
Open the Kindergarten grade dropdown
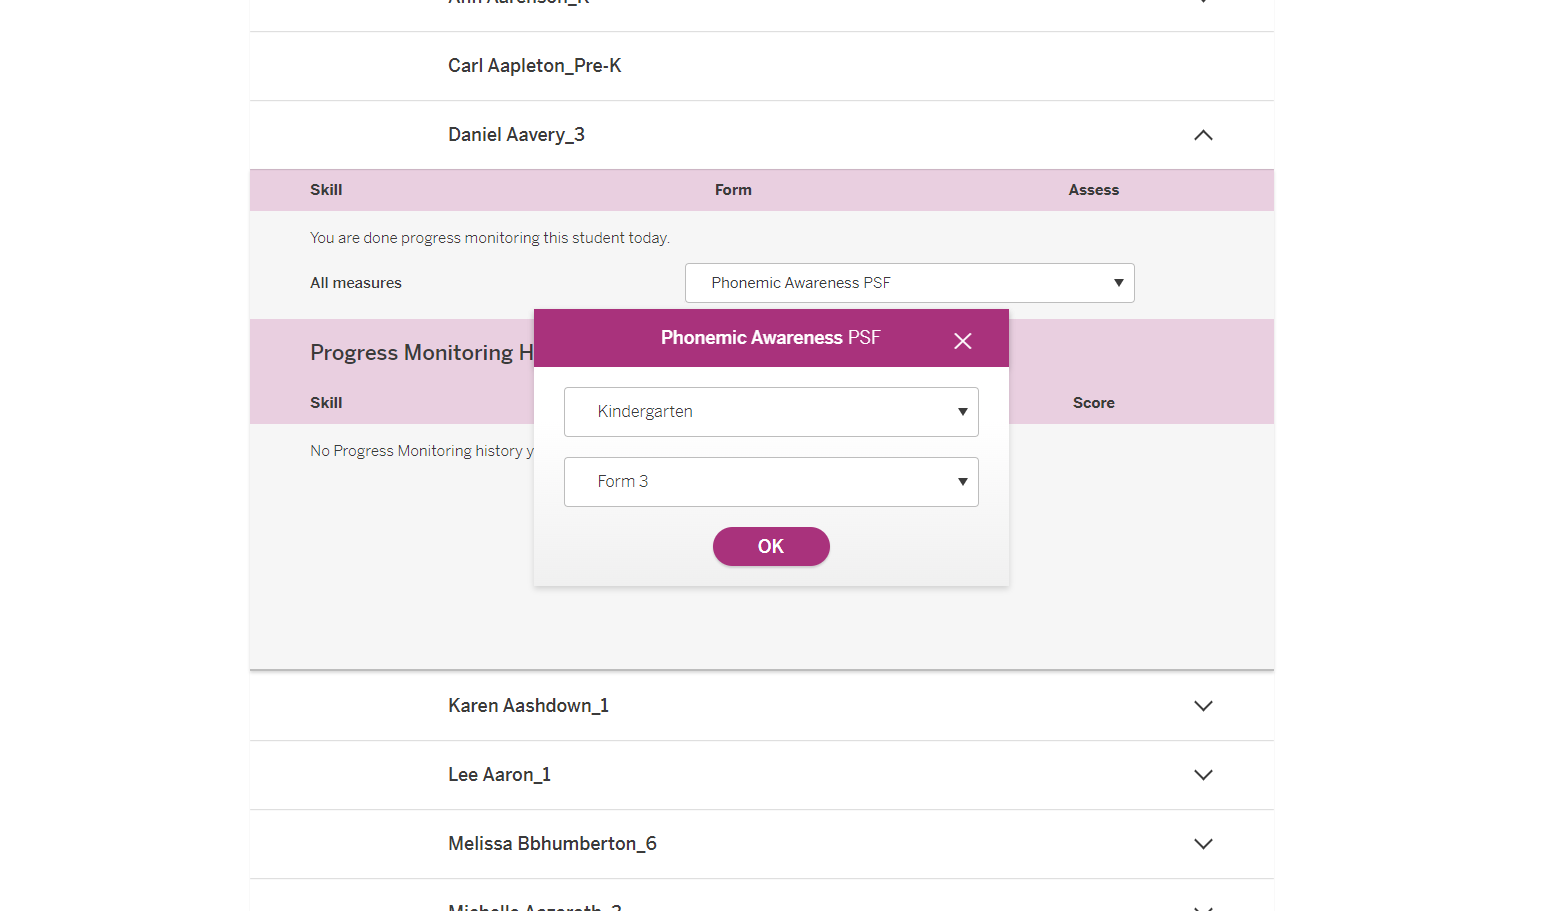(x=771, y=412)
